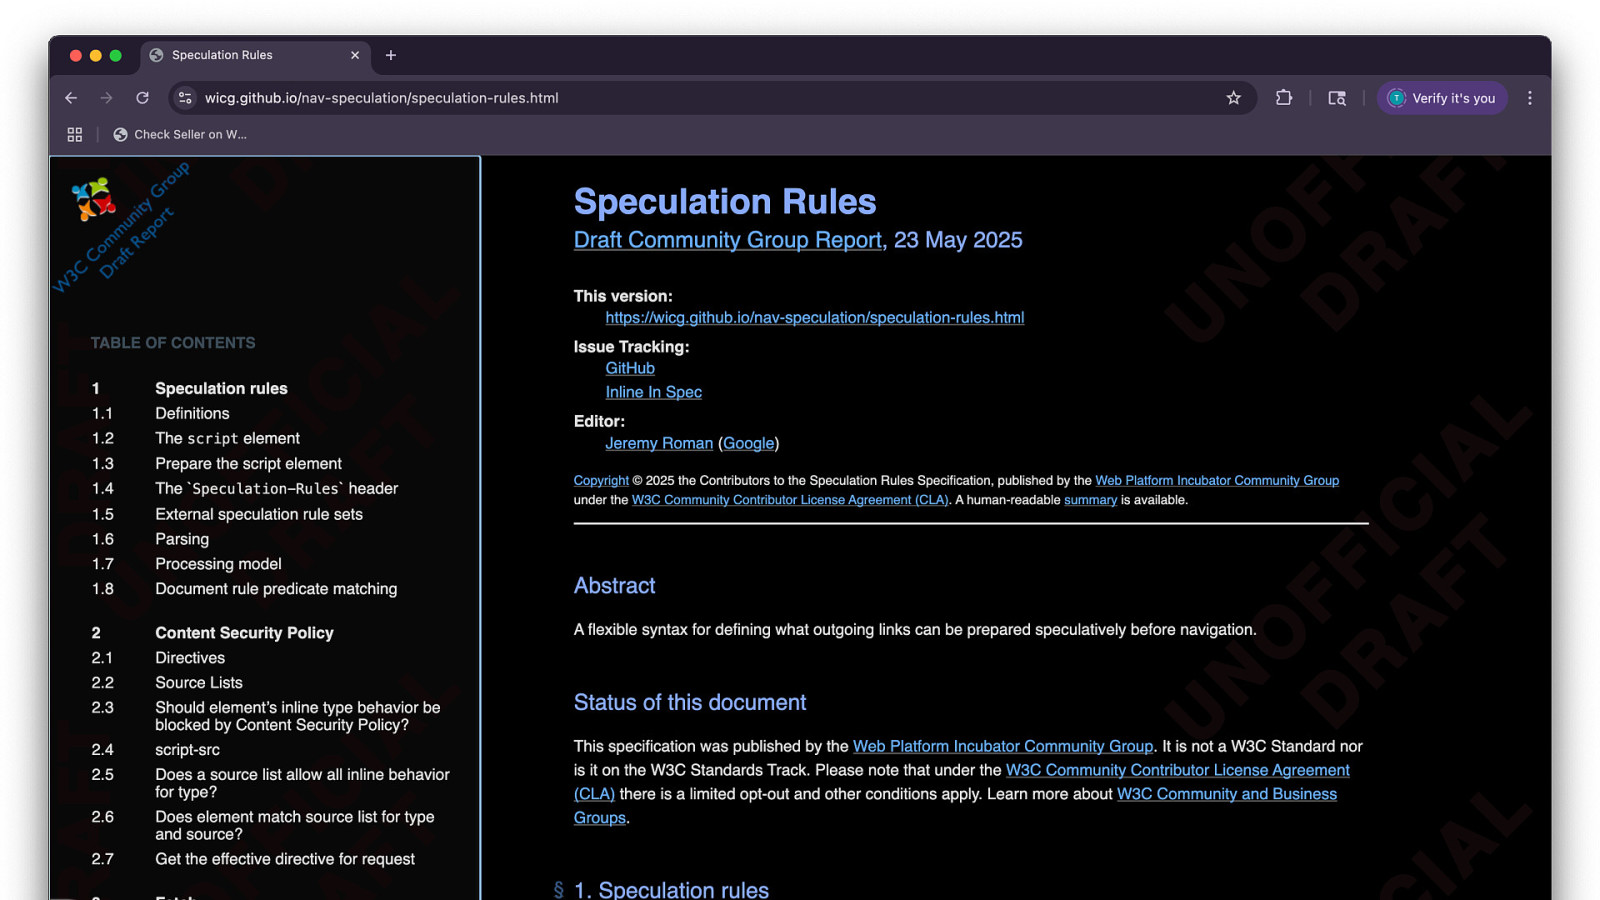
Task: Click the section anchor beside Speculation rules heading
Action: pos(559,889)
